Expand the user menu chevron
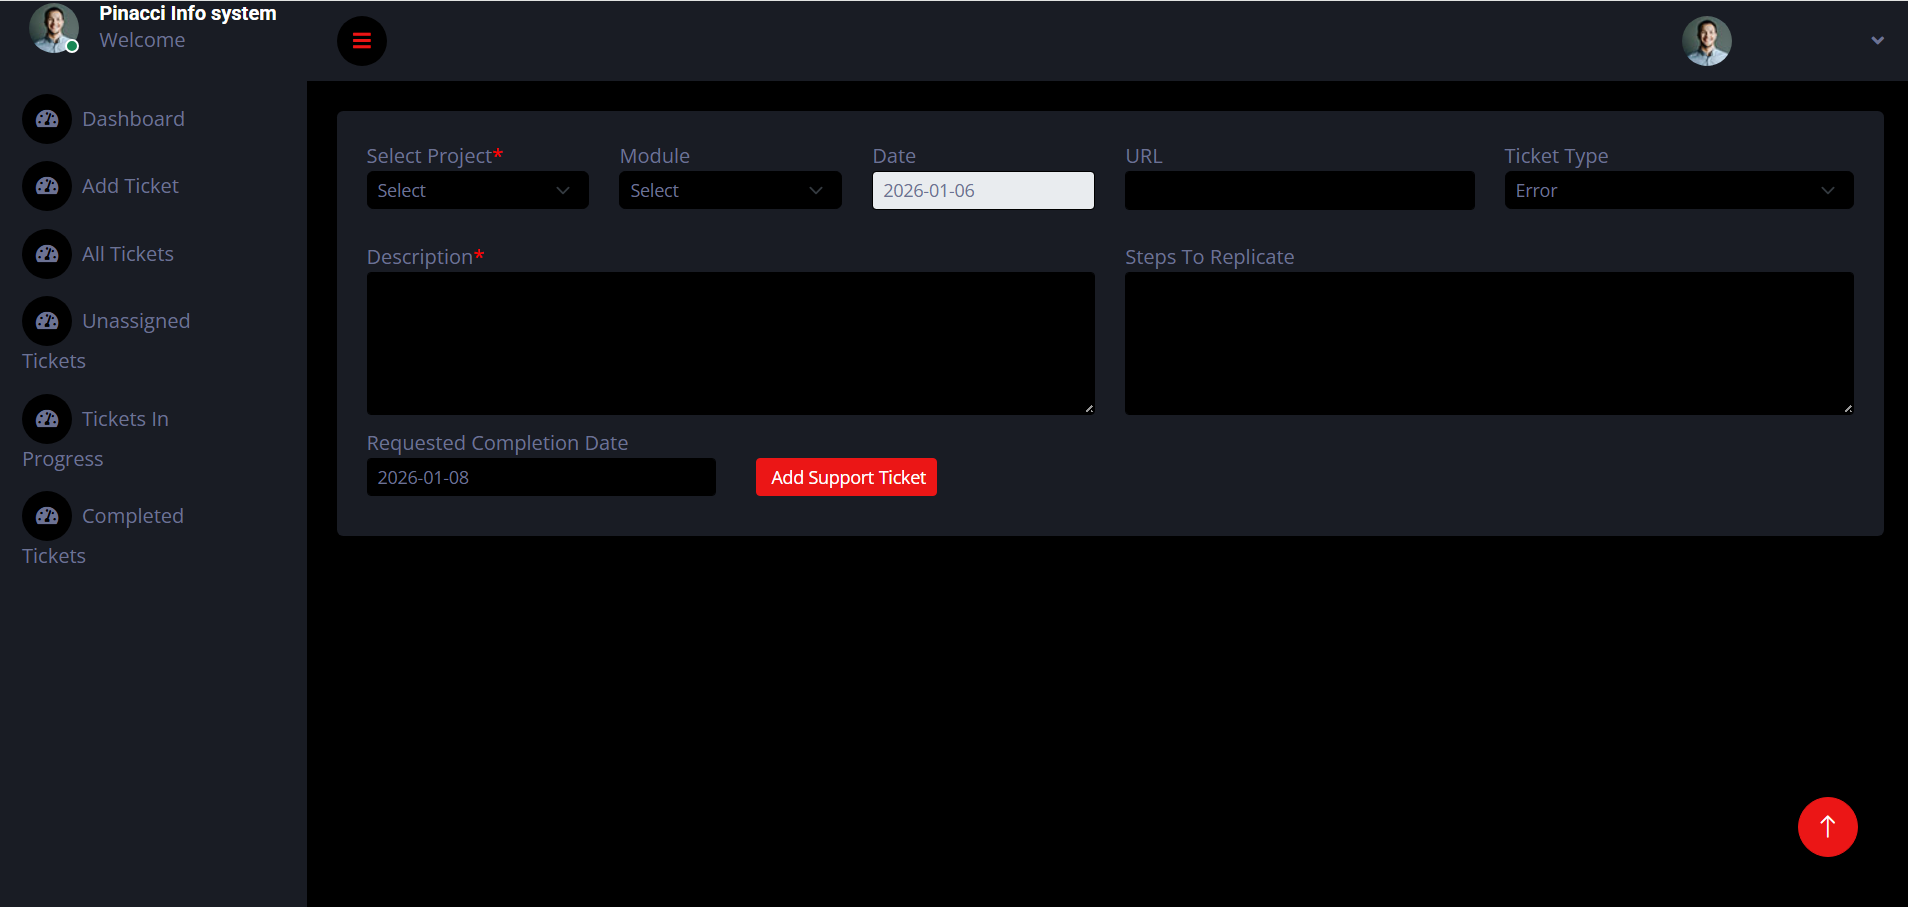 1877,41
